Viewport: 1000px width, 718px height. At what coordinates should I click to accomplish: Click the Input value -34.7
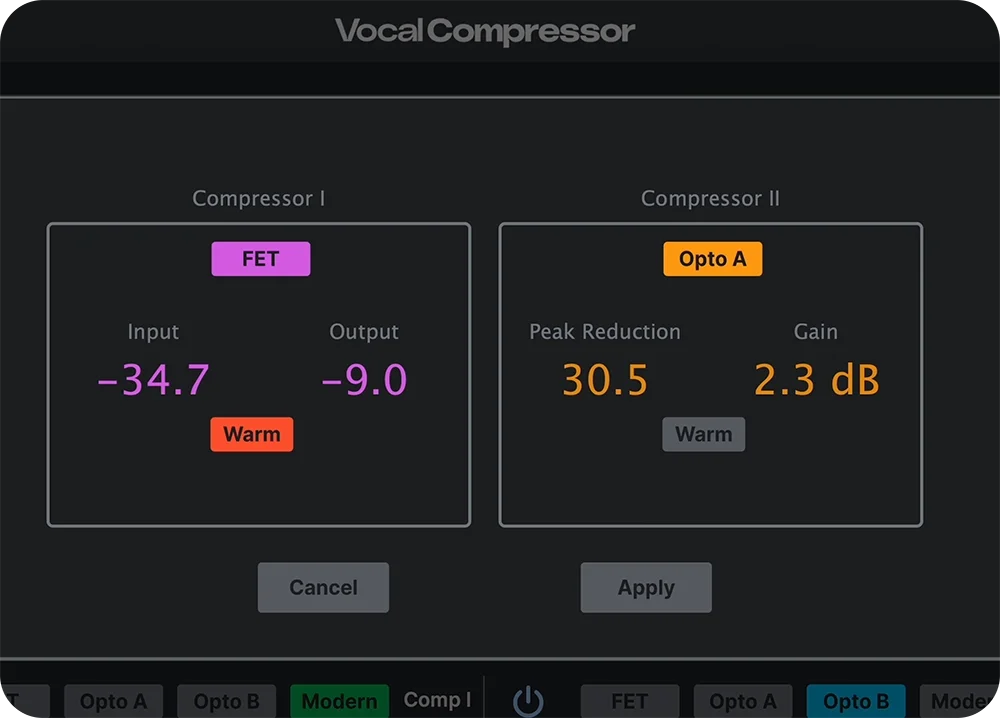(x=153, y=380)
